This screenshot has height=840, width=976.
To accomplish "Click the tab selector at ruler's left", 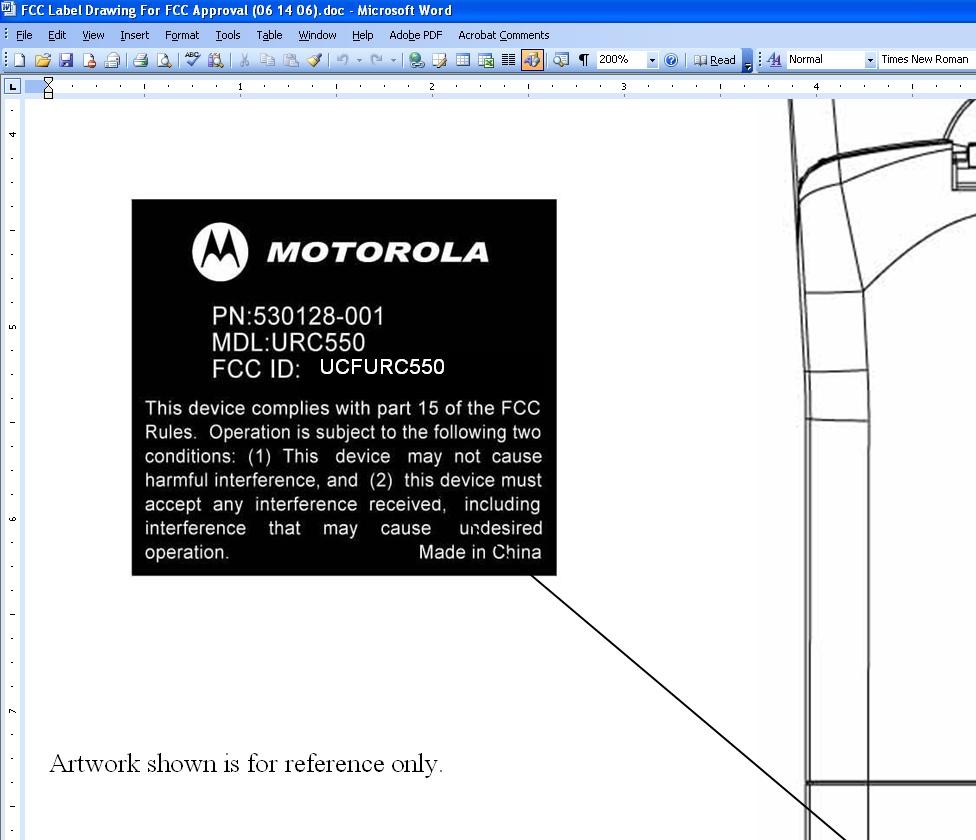I will (x=13, y=87).
